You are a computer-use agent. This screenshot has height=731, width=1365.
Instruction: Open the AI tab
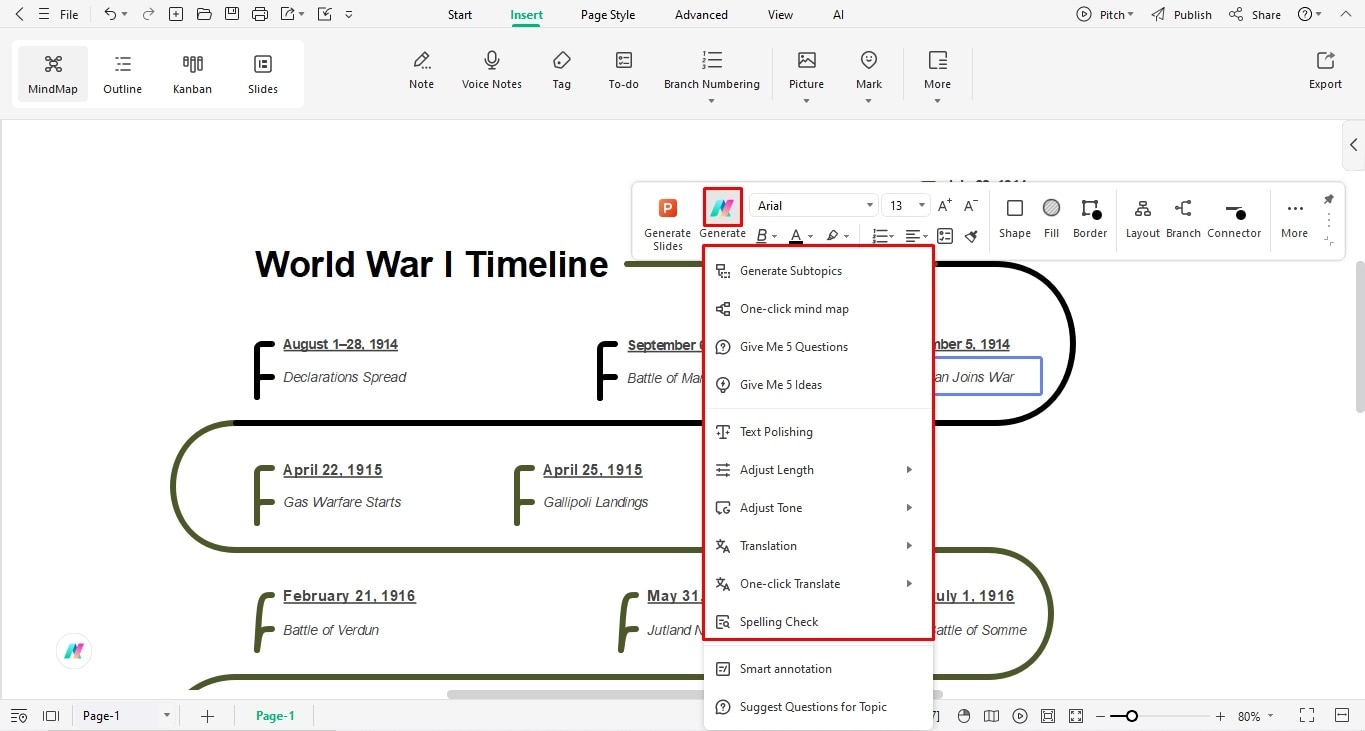click(838, 15)
